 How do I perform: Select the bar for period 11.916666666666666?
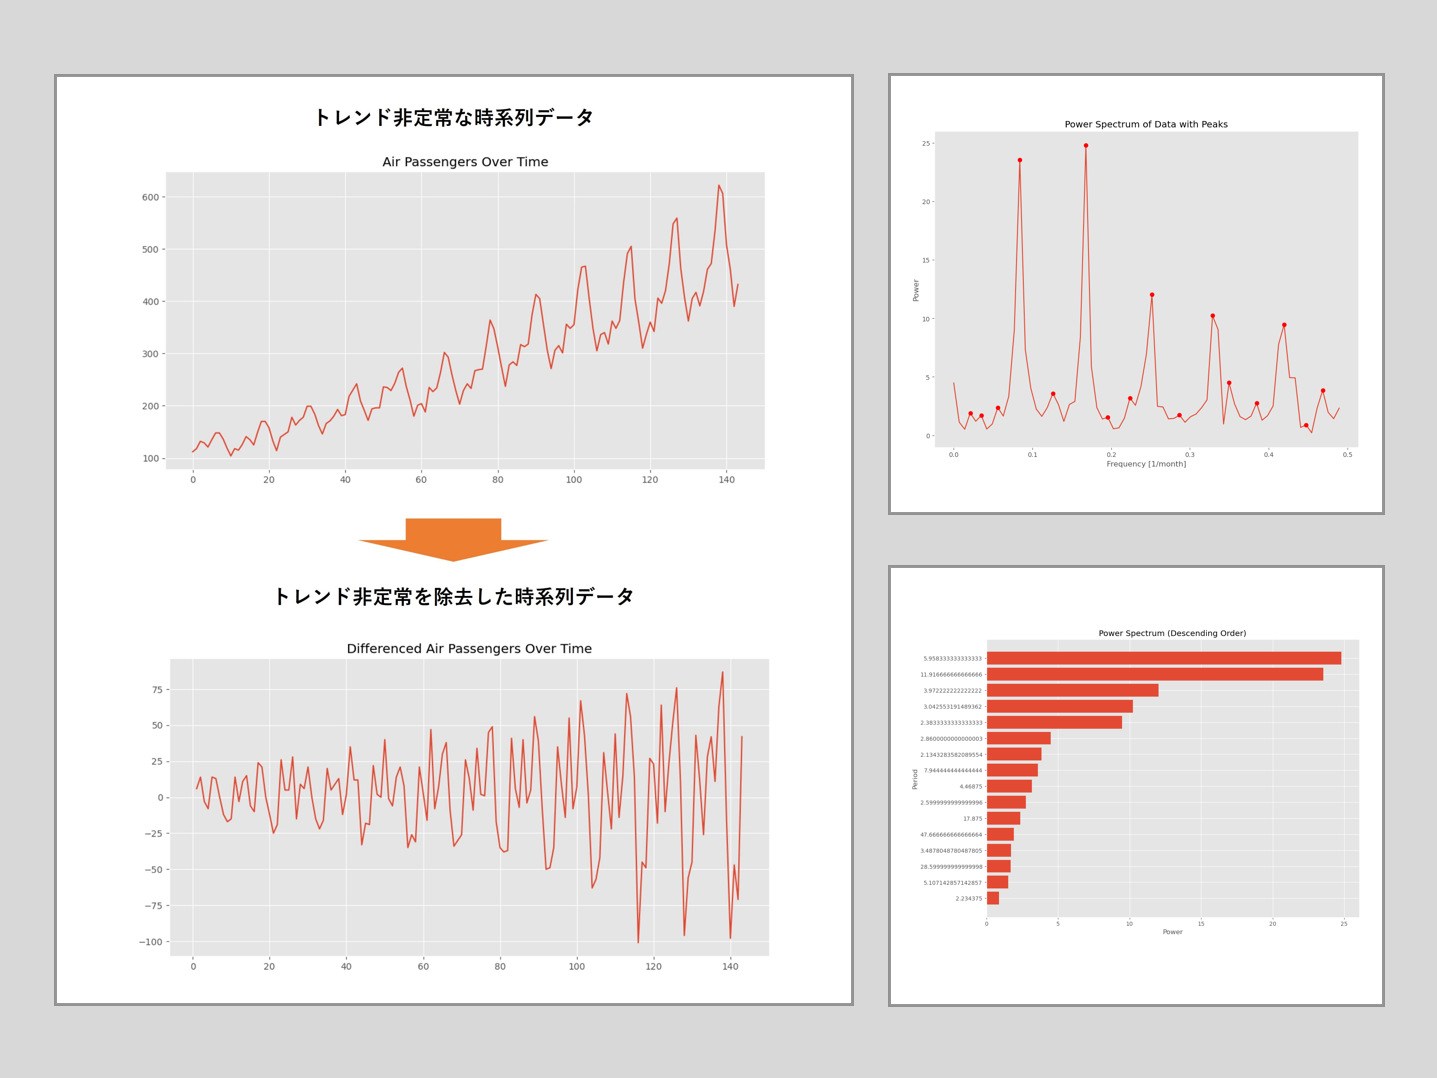(x=1154, y=674)
